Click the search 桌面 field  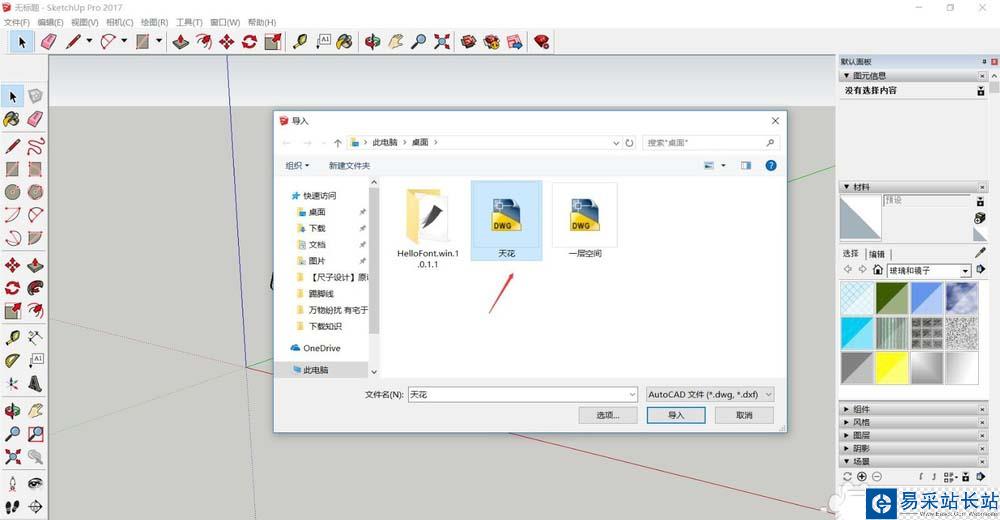pos(710,142)
